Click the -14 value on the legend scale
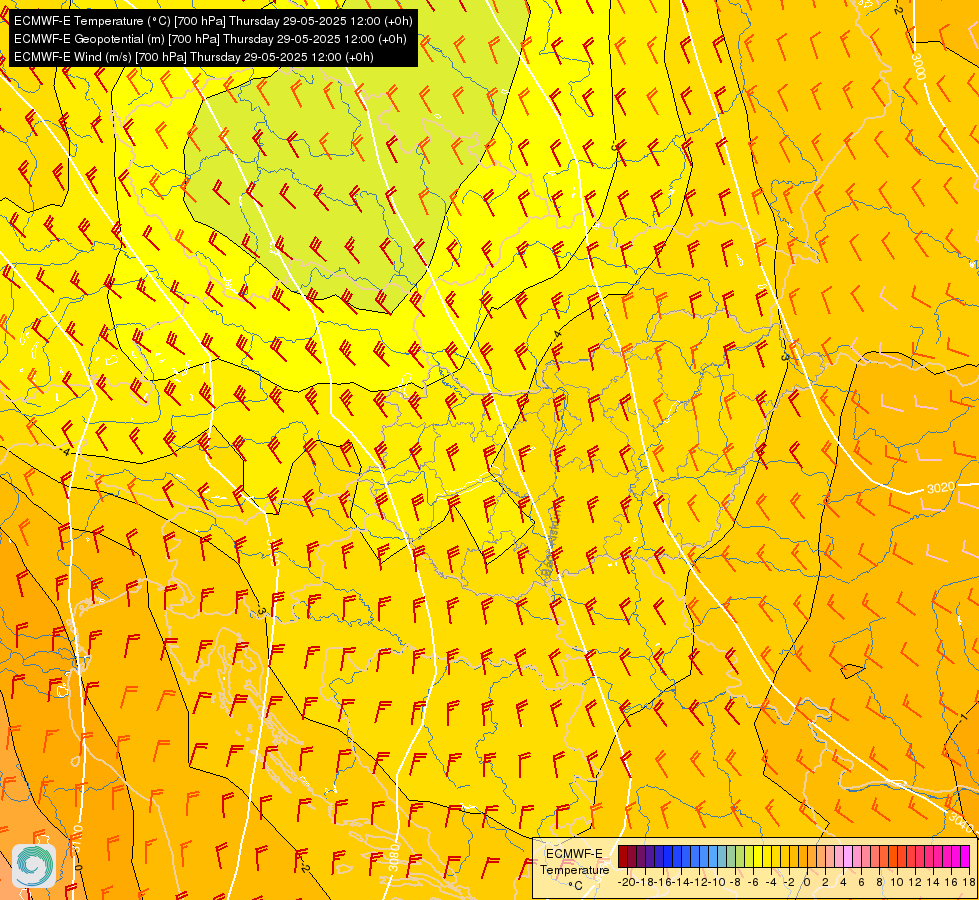This screenshot has height=900, width=979. (681, 882)
